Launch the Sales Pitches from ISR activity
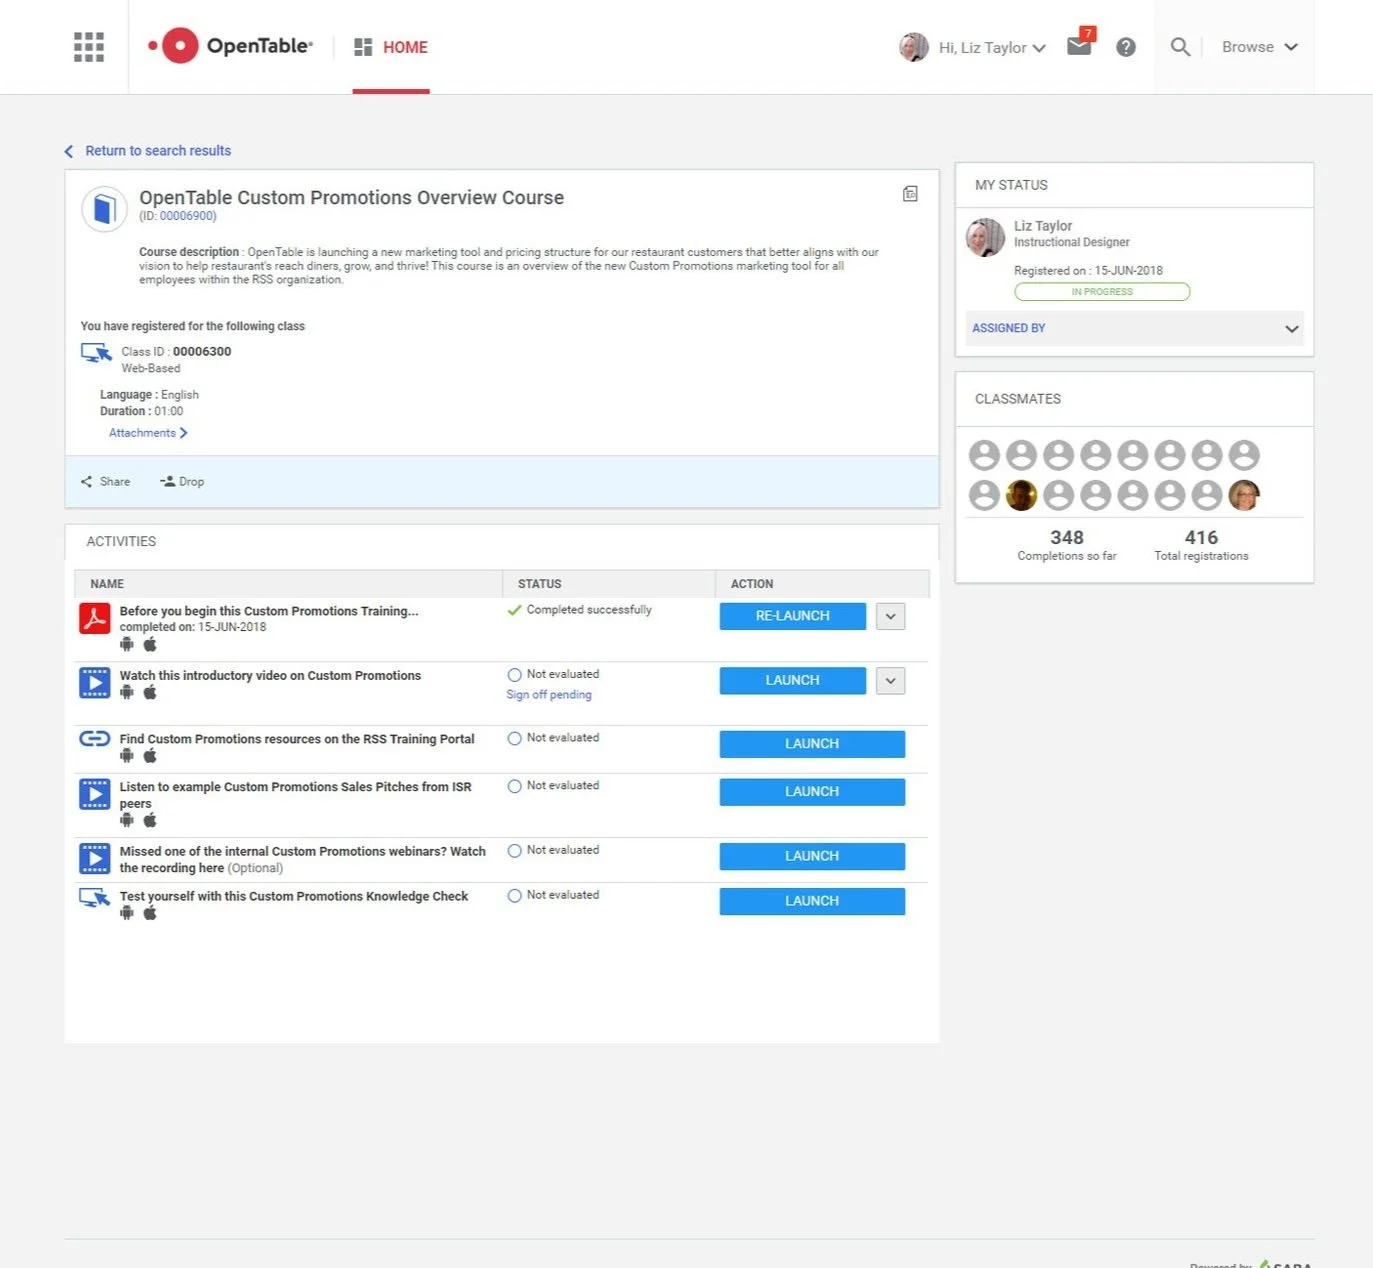The image size is (1373, 1268). pyautogui.click(x=812, y=792)
